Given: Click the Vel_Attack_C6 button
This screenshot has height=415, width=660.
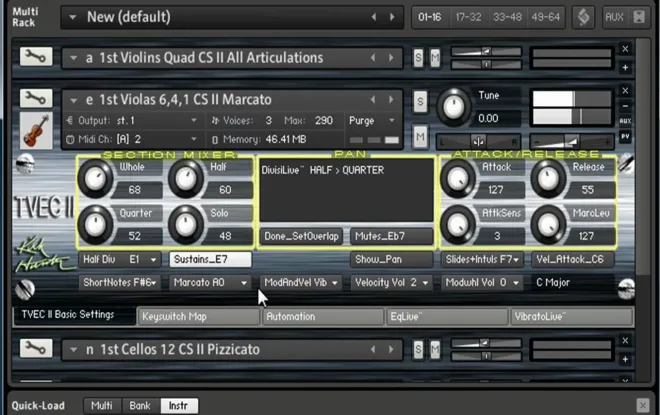Looking at the screenshot, I should (572, 259).
